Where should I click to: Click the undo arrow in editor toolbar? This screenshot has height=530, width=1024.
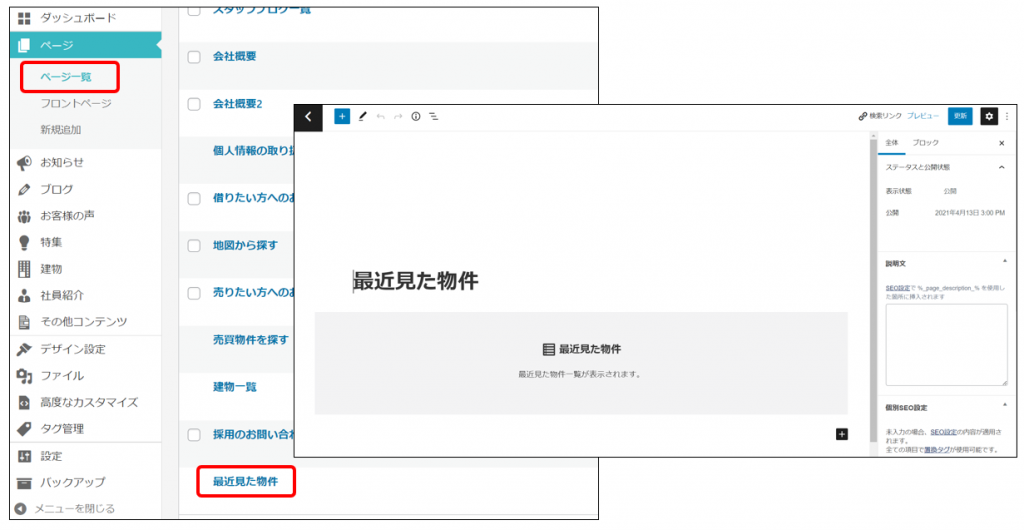click(x=381, y=117)
